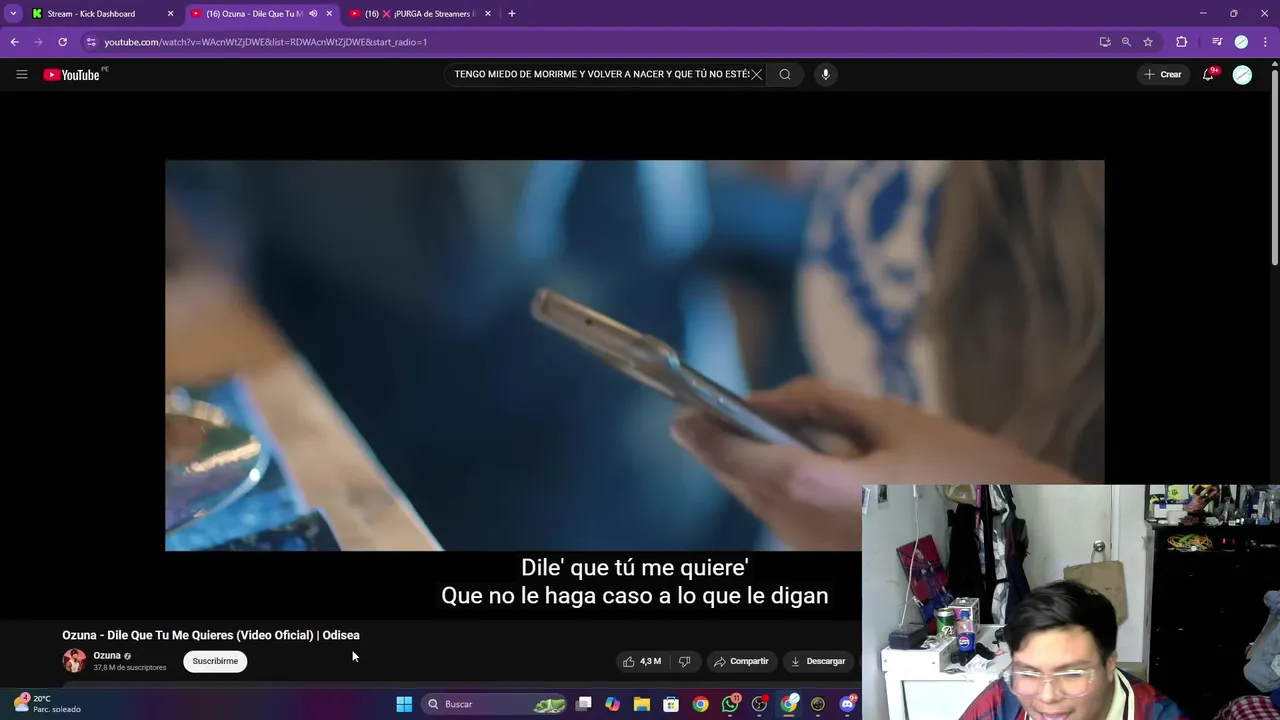Open Task View in the taskbar
This screenshot has width=1280, height=720.
(x=584, y=704)
